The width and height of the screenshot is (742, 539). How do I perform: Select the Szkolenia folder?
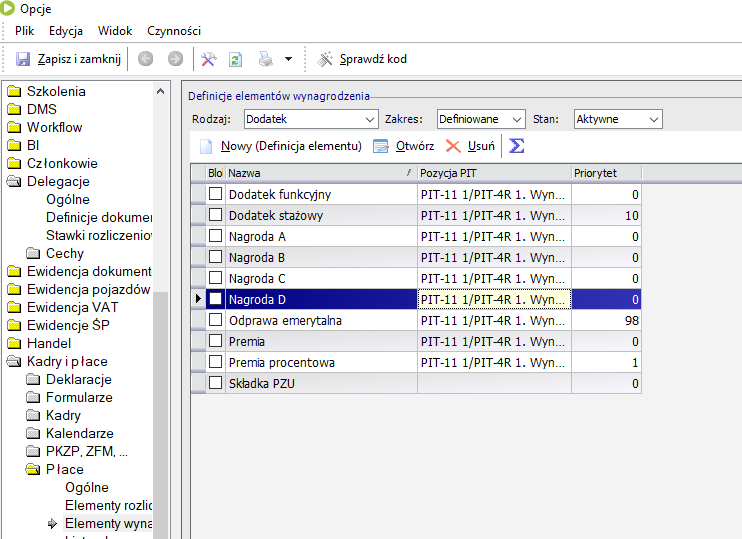pos(46,91)
